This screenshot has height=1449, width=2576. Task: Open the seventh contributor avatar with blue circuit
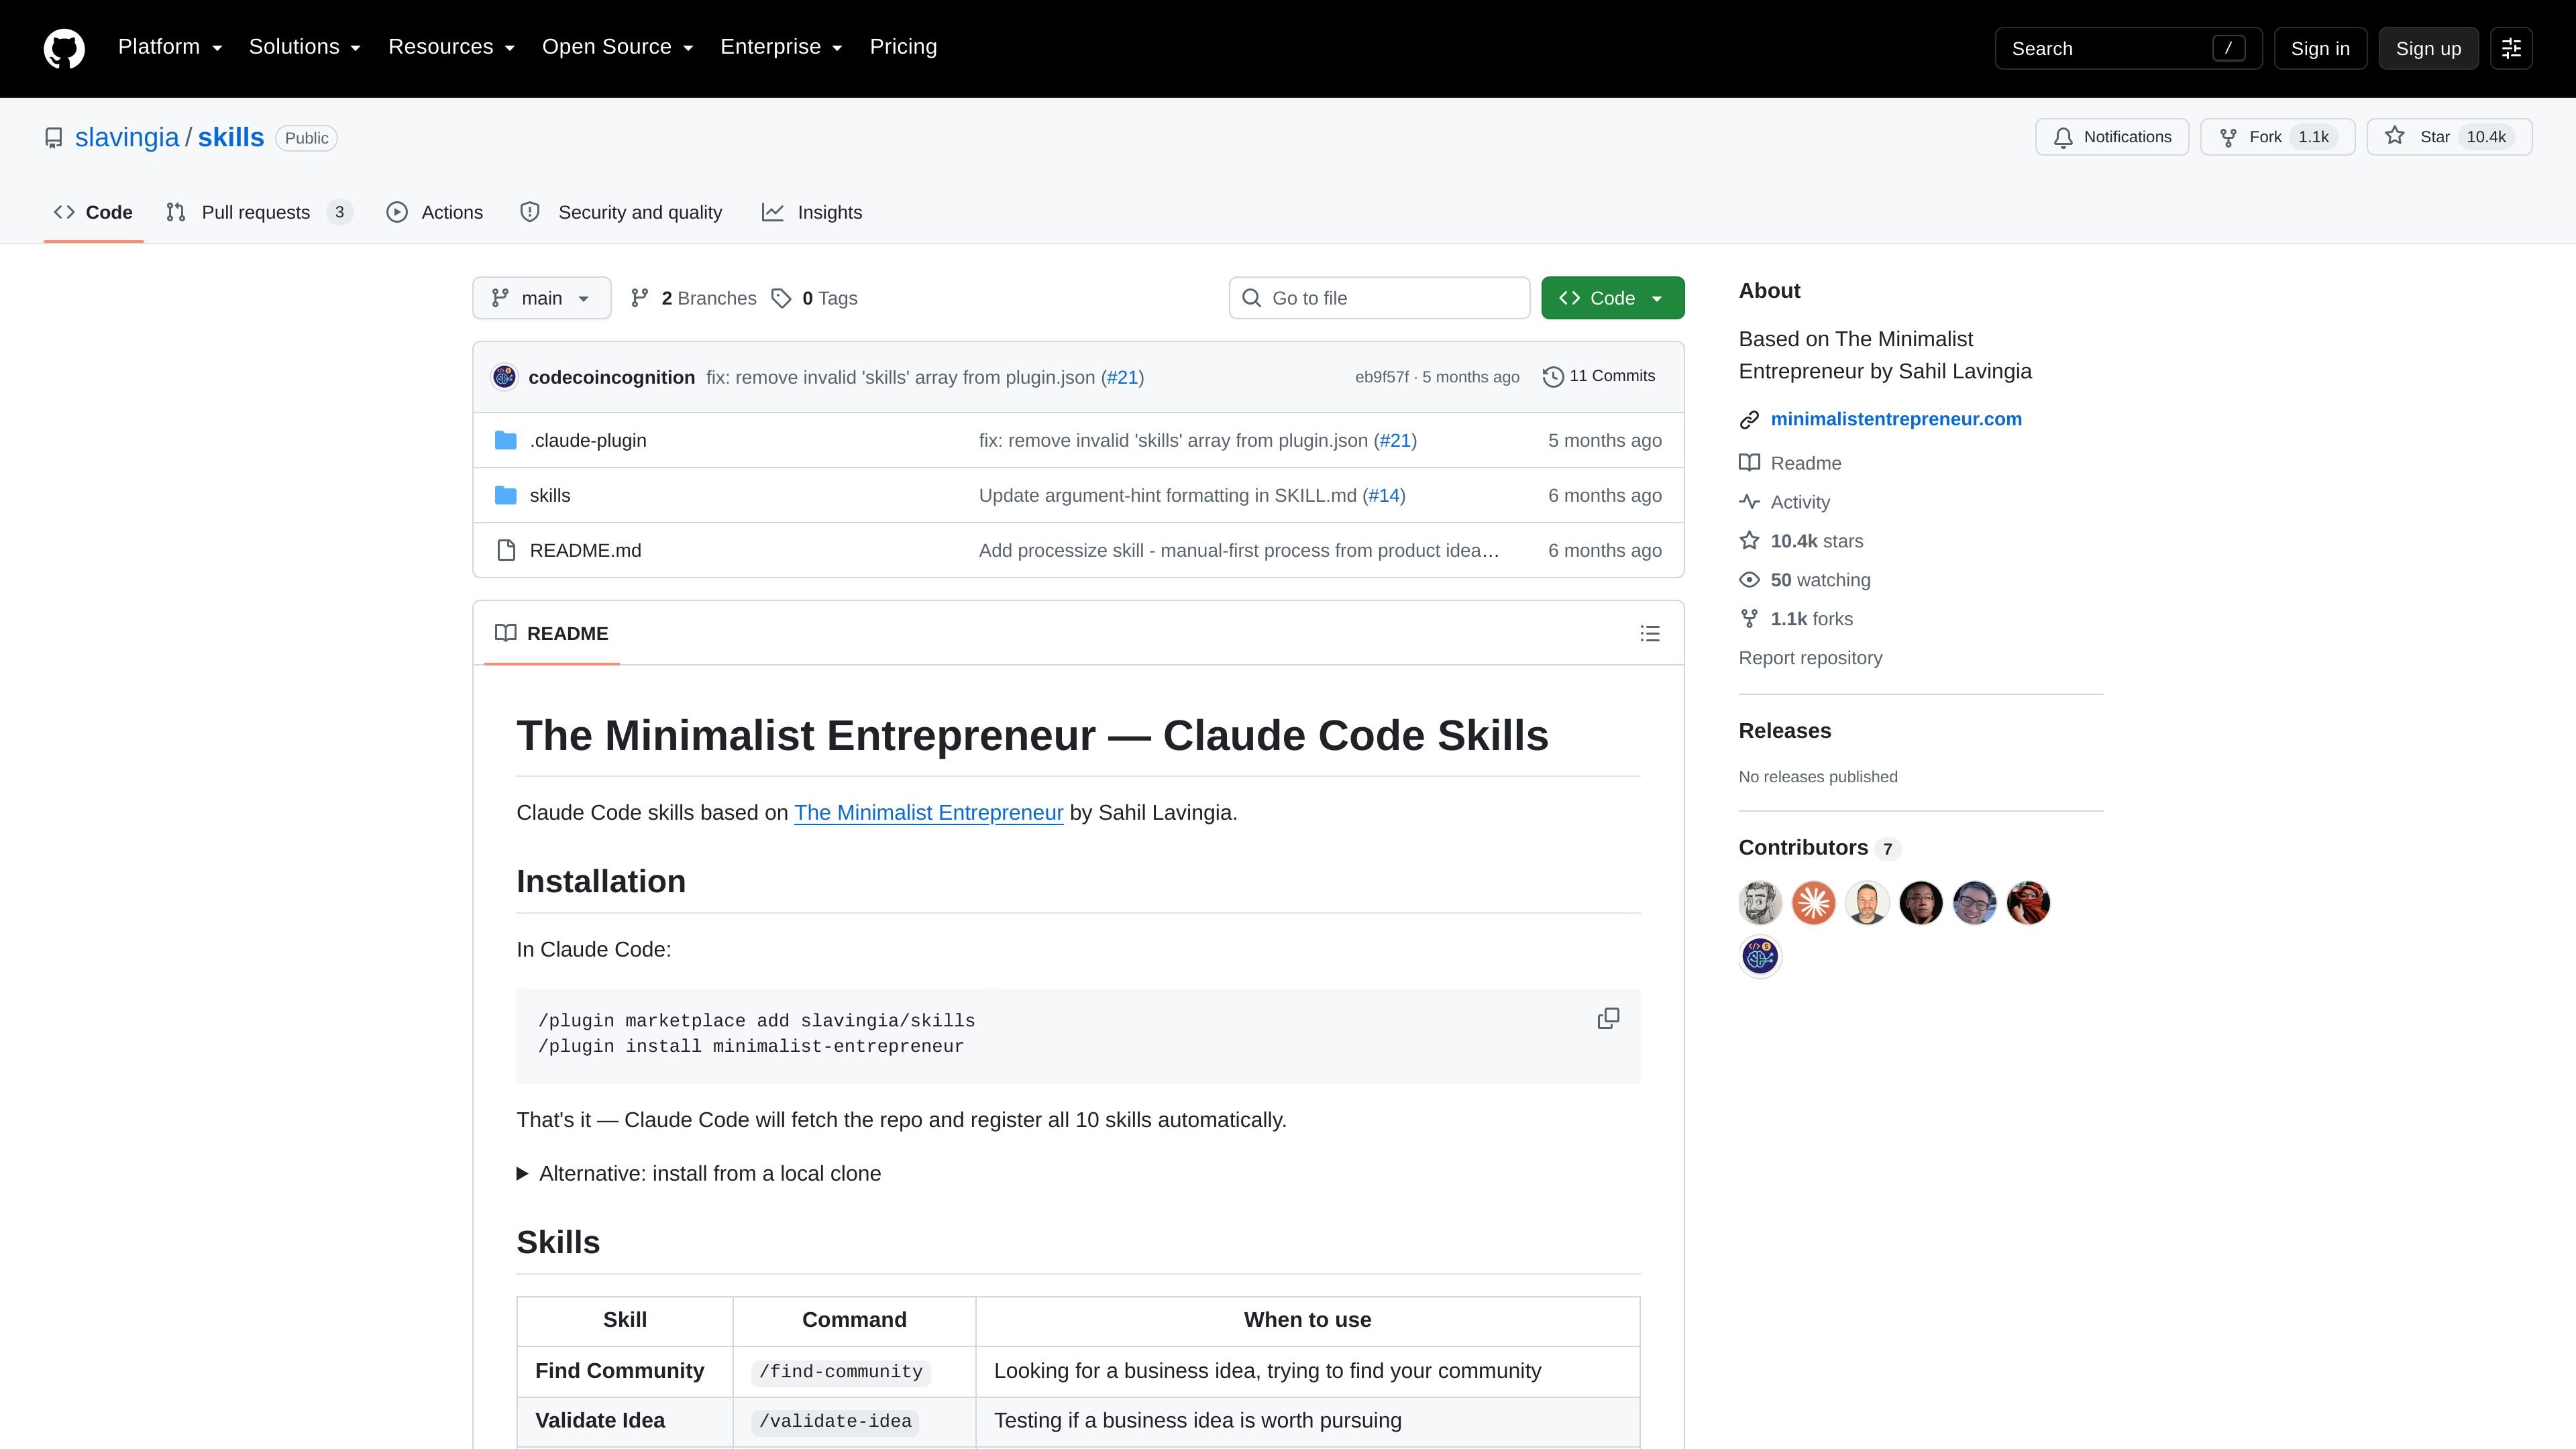1760,957
